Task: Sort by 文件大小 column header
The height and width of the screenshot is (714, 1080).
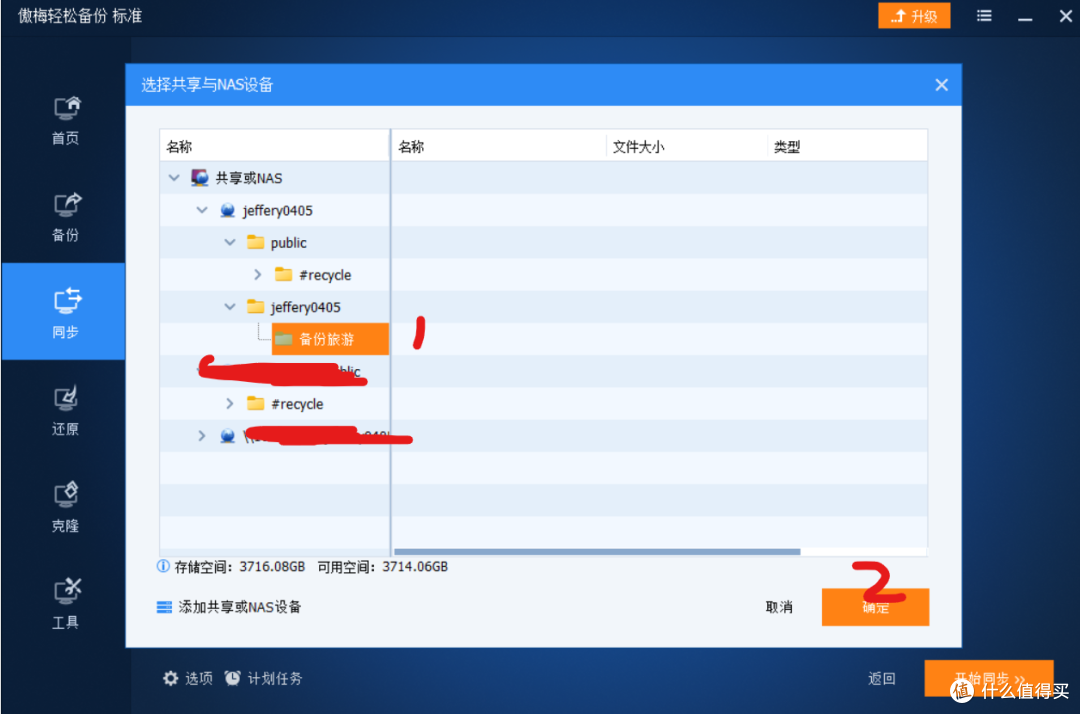Action: [687, 146]
